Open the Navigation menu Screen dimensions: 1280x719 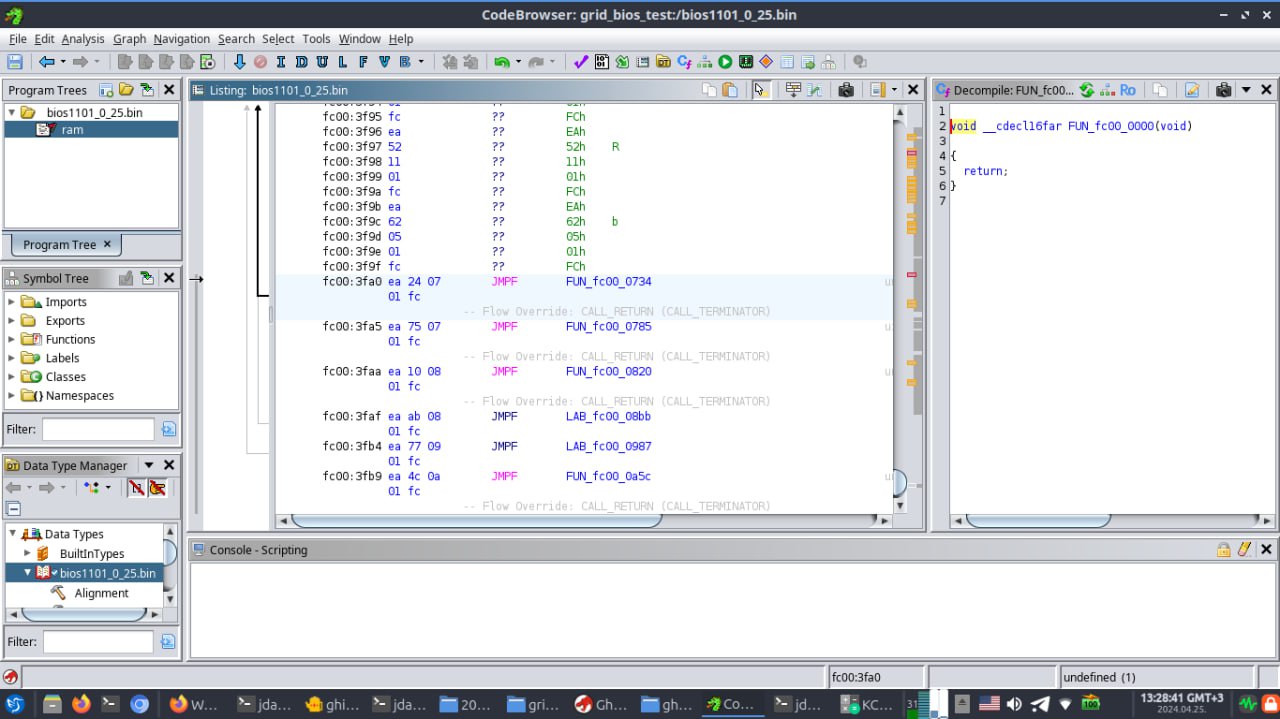point(181,39)
